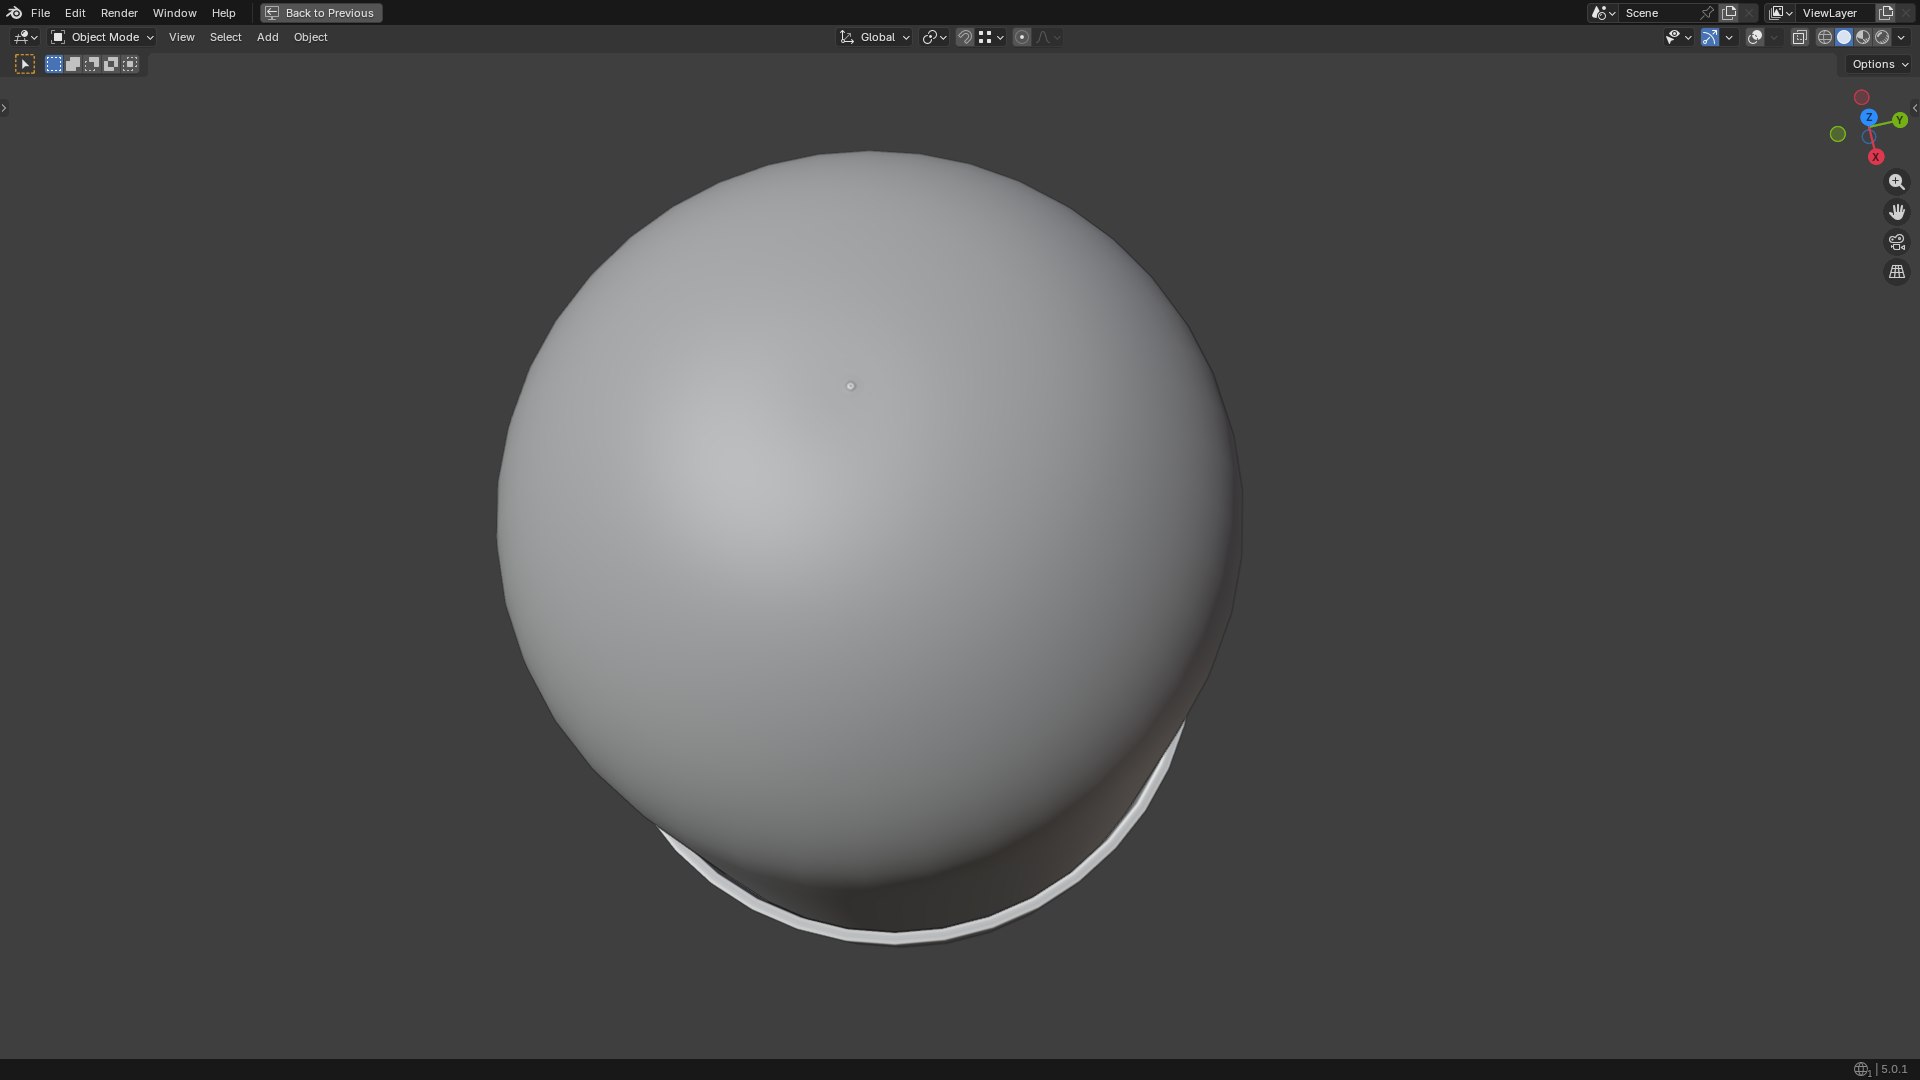Choose Intersect selection mode icon
This screenshot has height=1080, width=1920.
(x=130, y=64)
